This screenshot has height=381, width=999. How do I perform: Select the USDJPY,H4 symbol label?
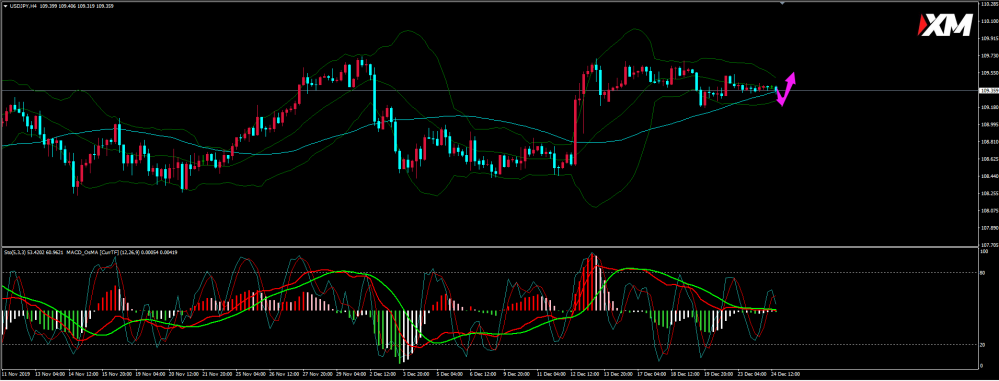click(x=24, y=6)
